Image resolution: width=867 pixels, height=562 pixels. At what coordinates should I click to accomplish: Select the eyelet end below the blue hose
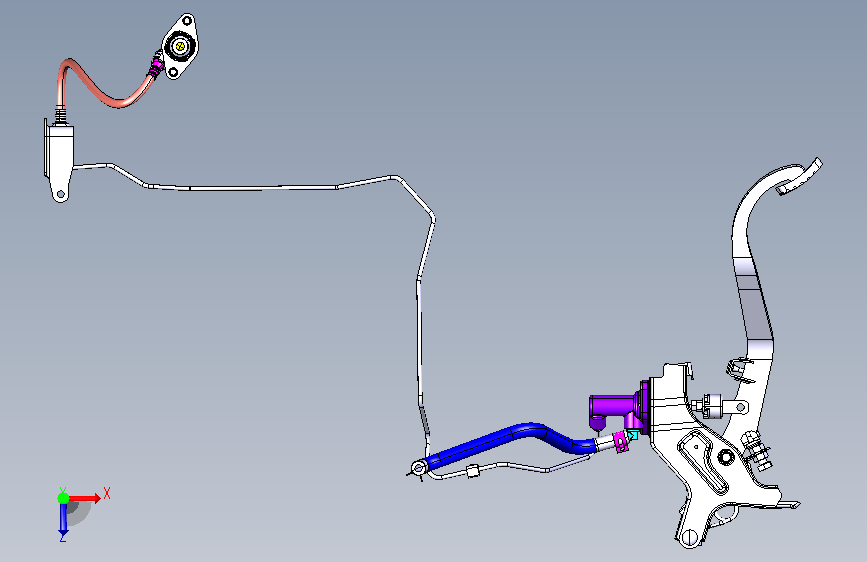[x=419, y=469]
